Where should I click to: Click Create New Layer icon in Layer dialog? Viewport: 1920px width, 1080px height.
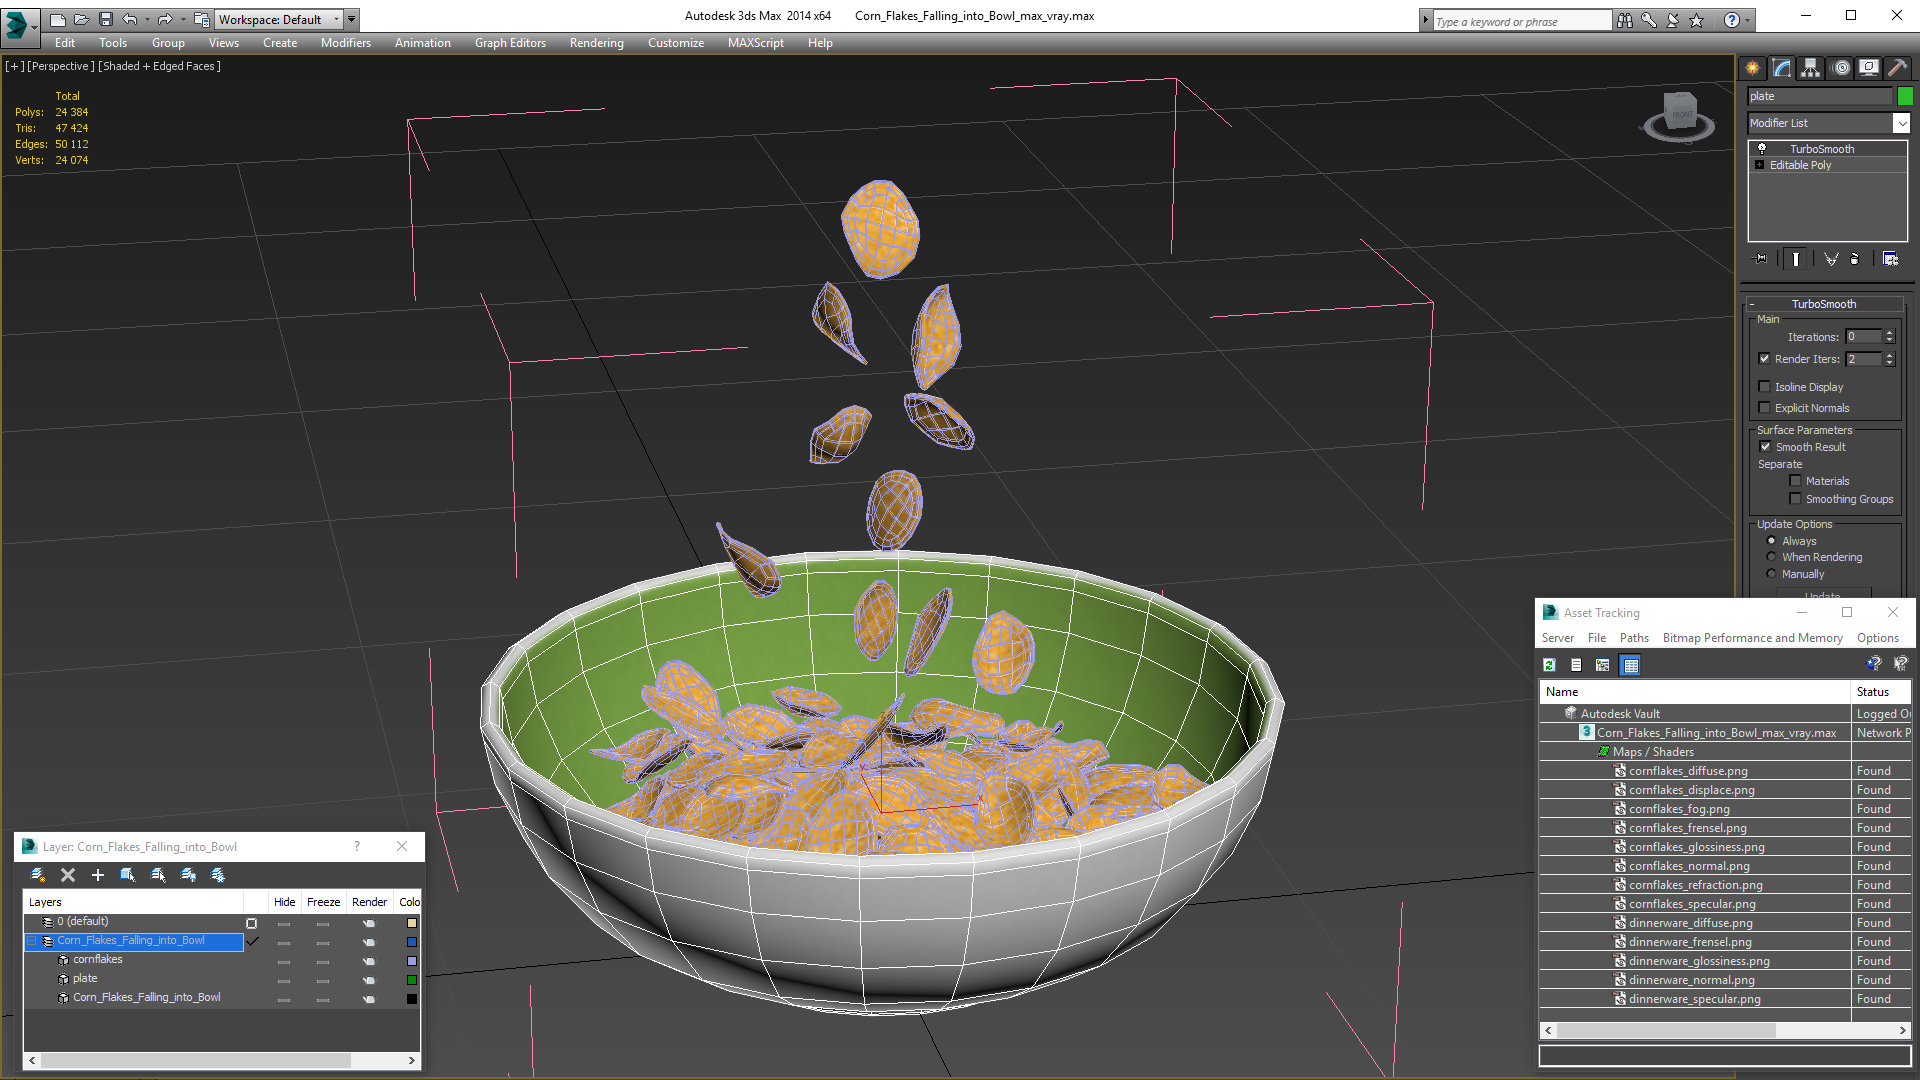coord(38,875)
